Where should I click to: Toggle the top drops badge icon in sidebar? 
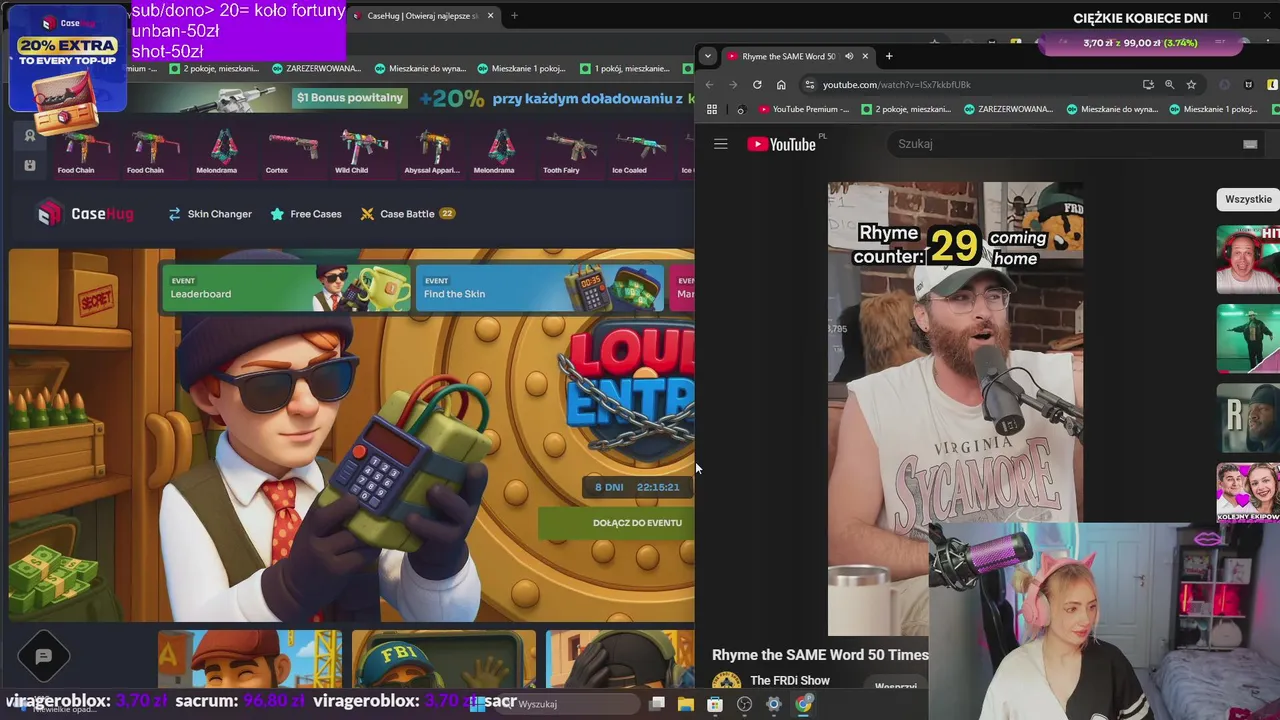coord(30,135)
